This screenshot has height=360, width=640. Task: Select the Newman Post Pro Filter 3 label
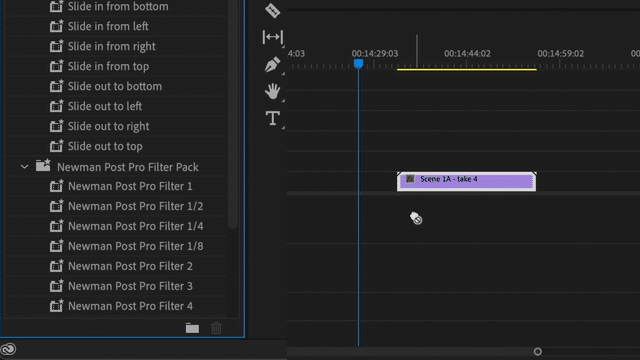tap(130, 287)
